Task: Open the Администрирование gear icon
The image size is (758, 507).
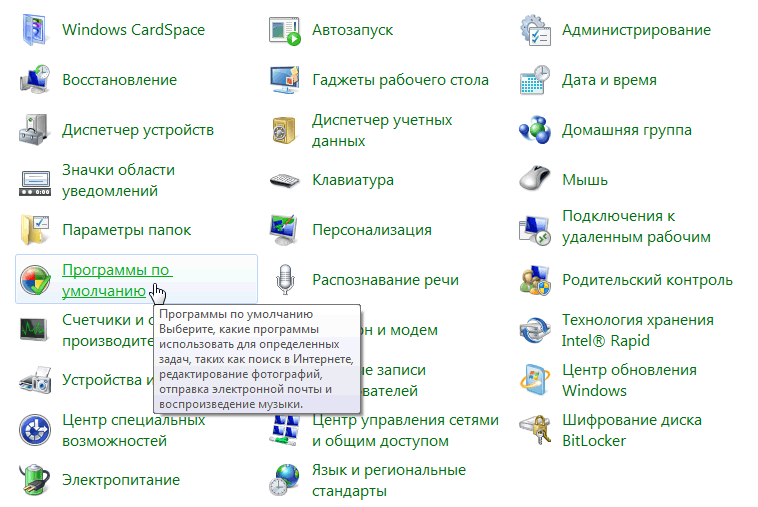Action: point(536,30)
